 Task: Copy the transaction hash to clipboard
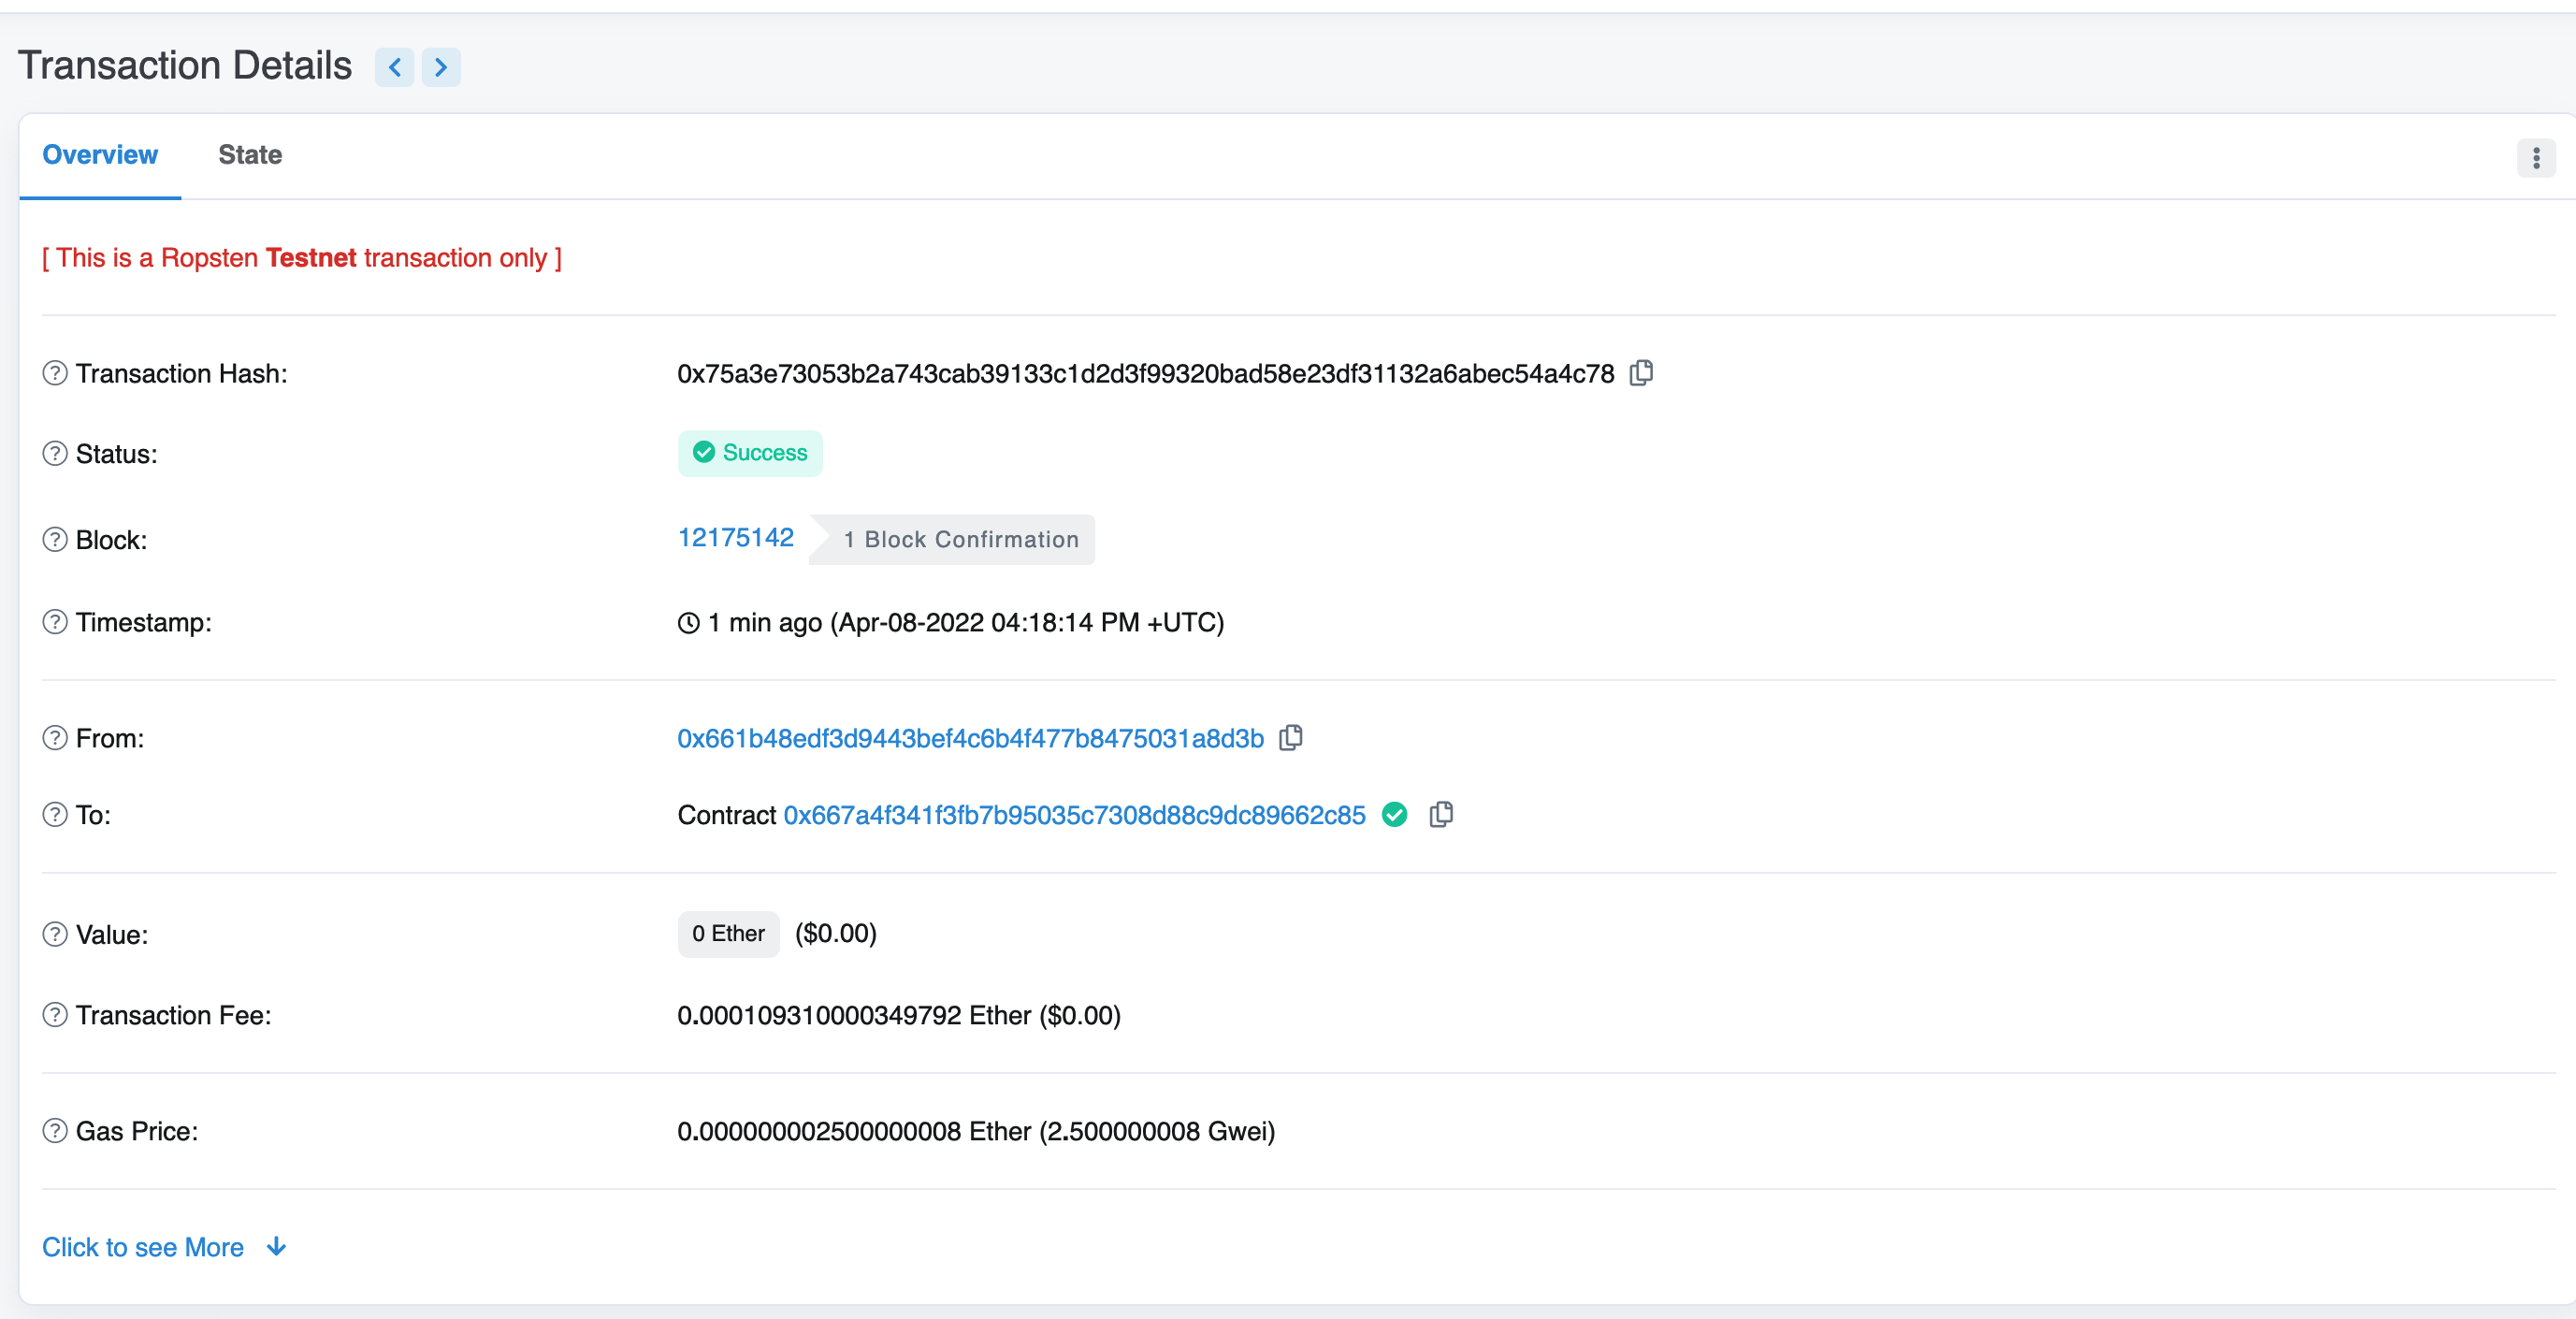click(1641, 373)
